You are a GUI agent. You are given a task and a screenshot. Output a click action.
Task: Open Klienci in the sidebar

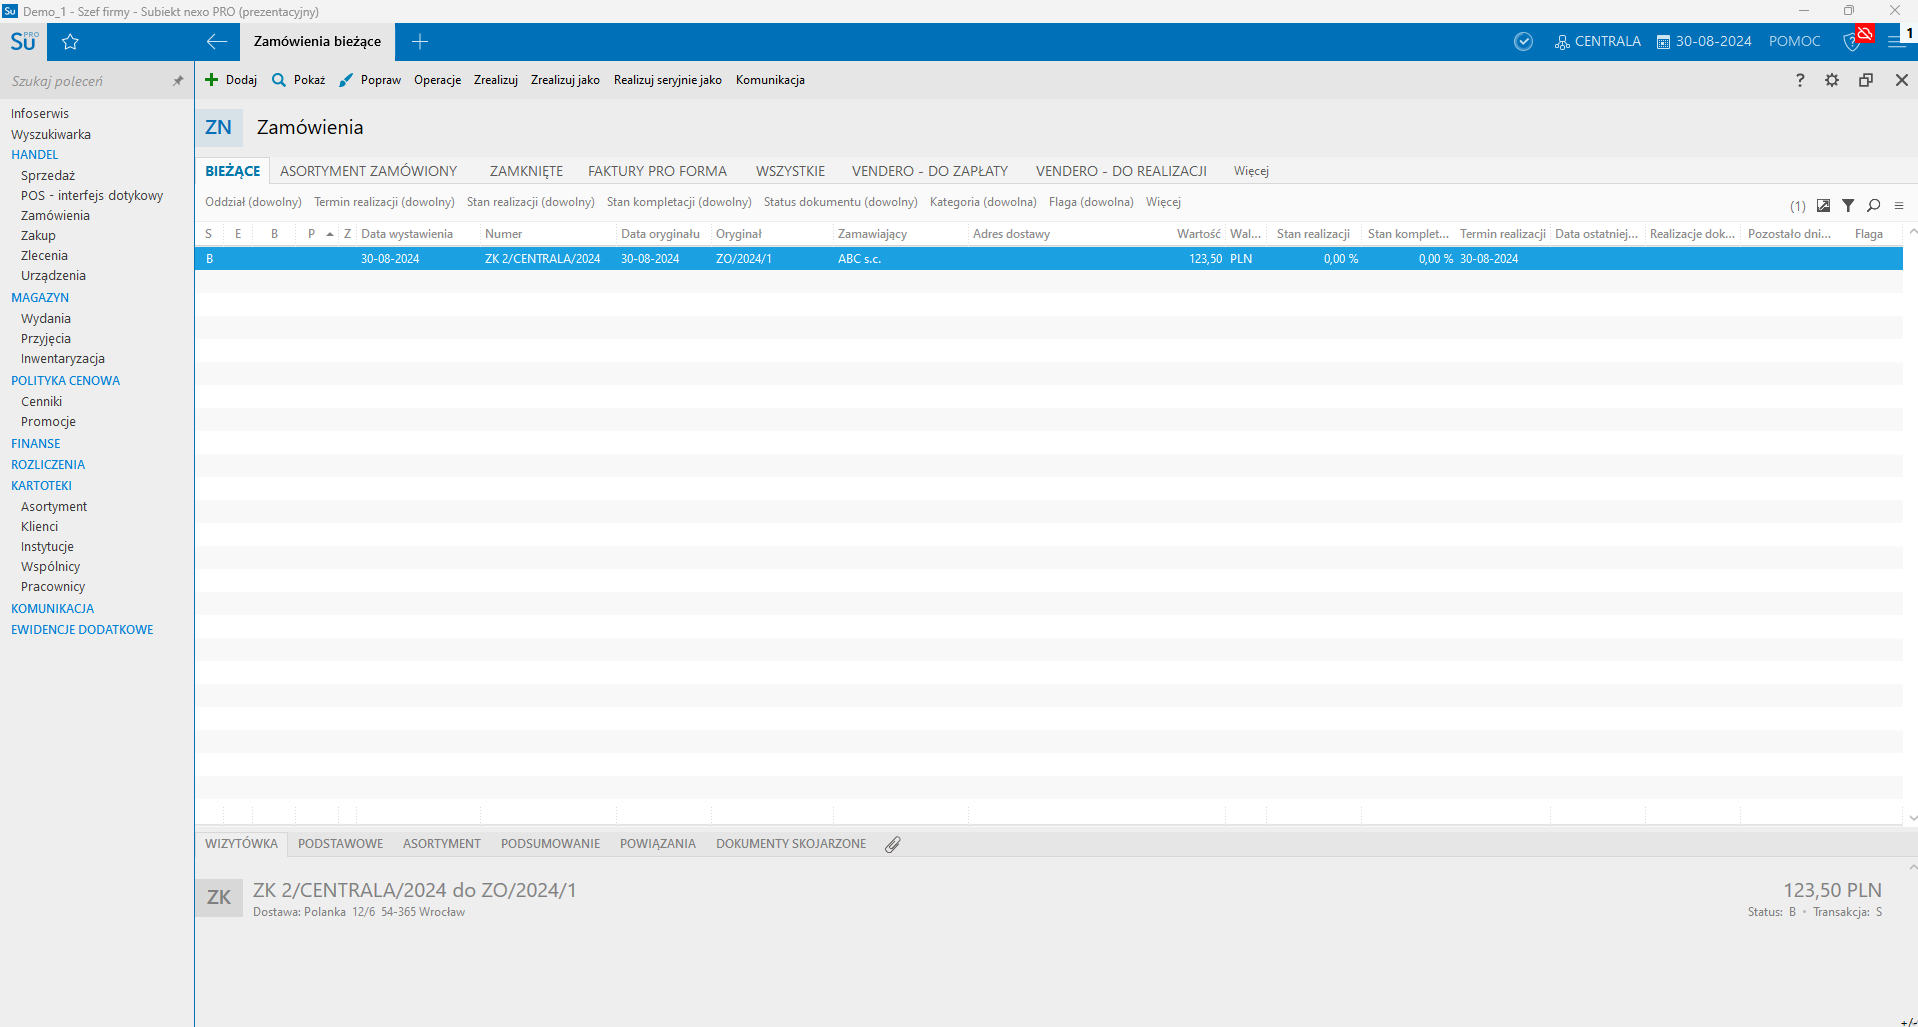pyautogui.click(x=40, y=527)
